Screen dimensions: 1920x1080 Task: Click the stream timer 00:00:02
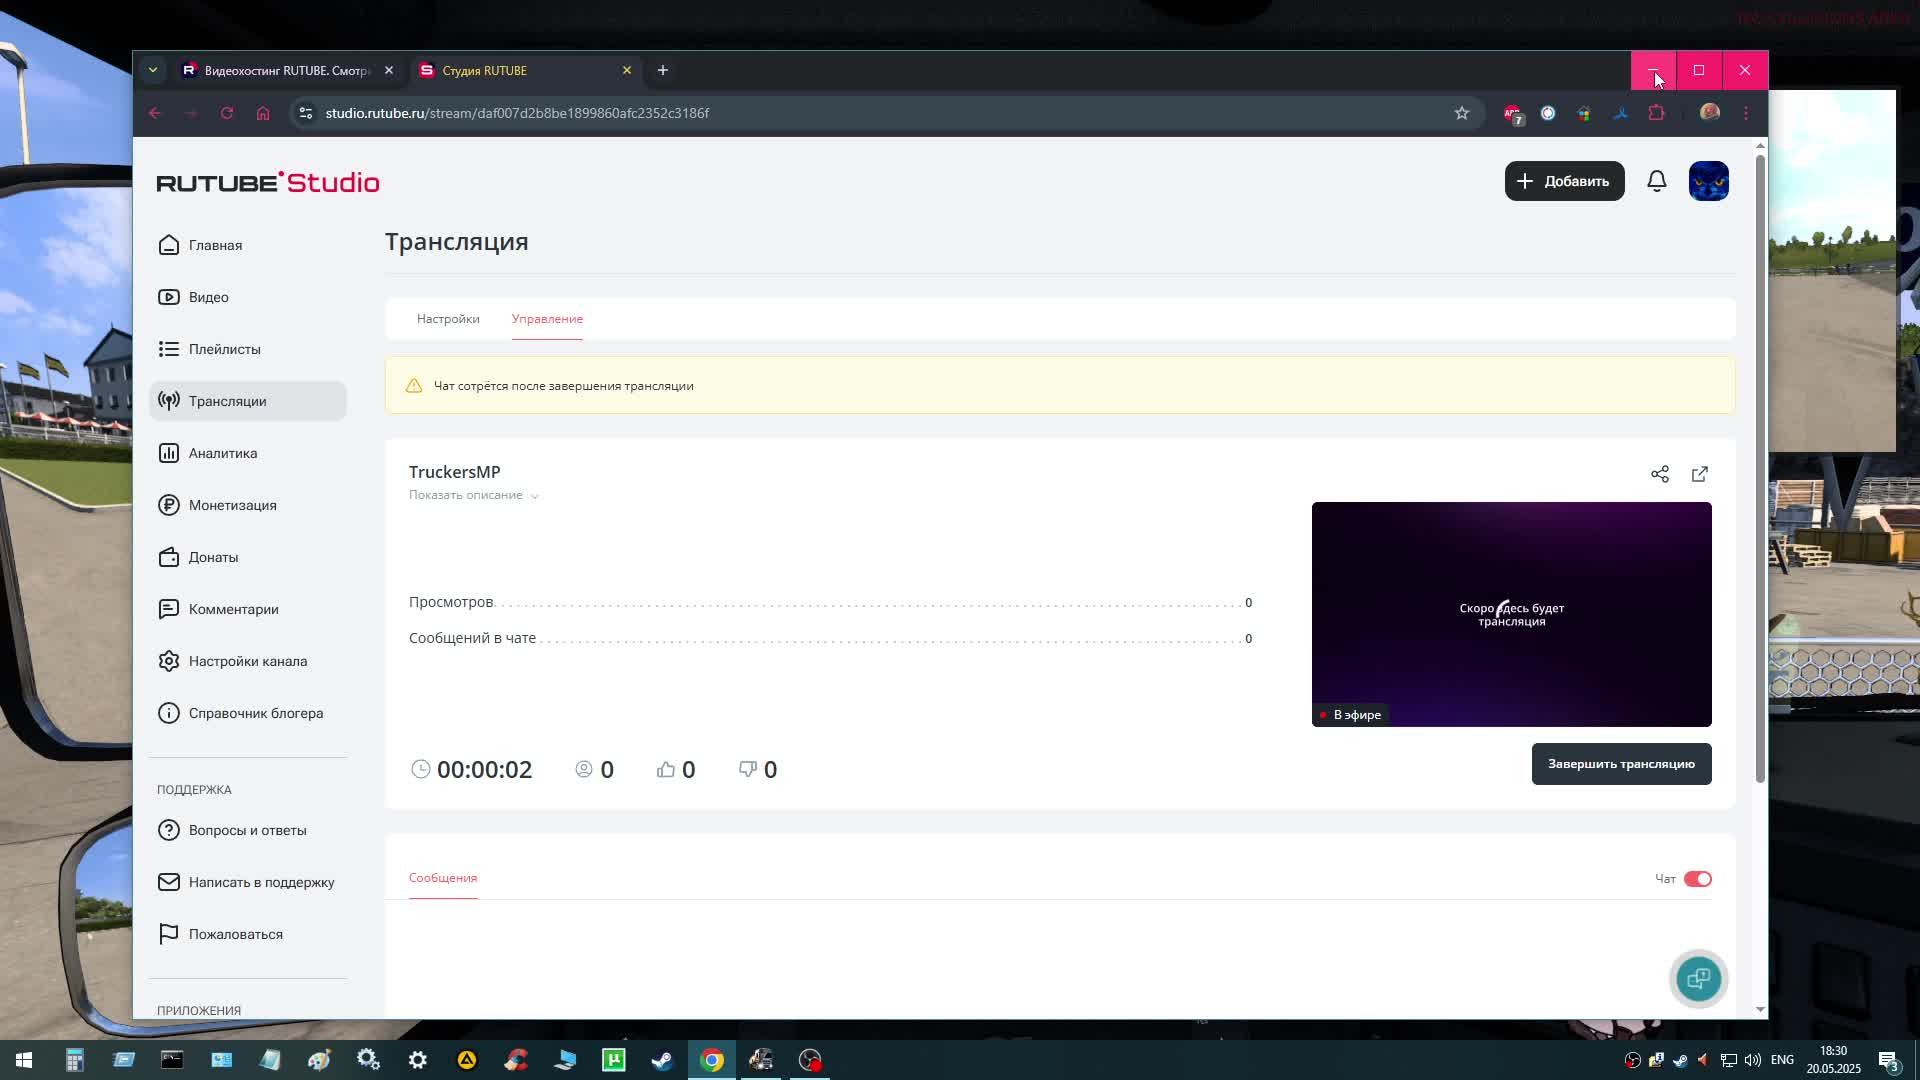(485, 769)
